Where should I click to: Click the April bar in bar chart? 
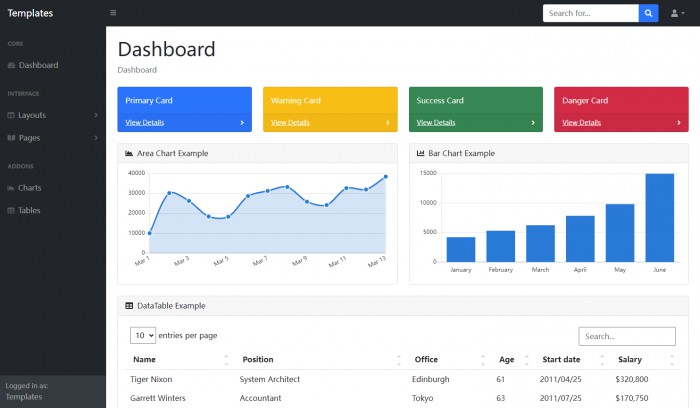[580, 239]
